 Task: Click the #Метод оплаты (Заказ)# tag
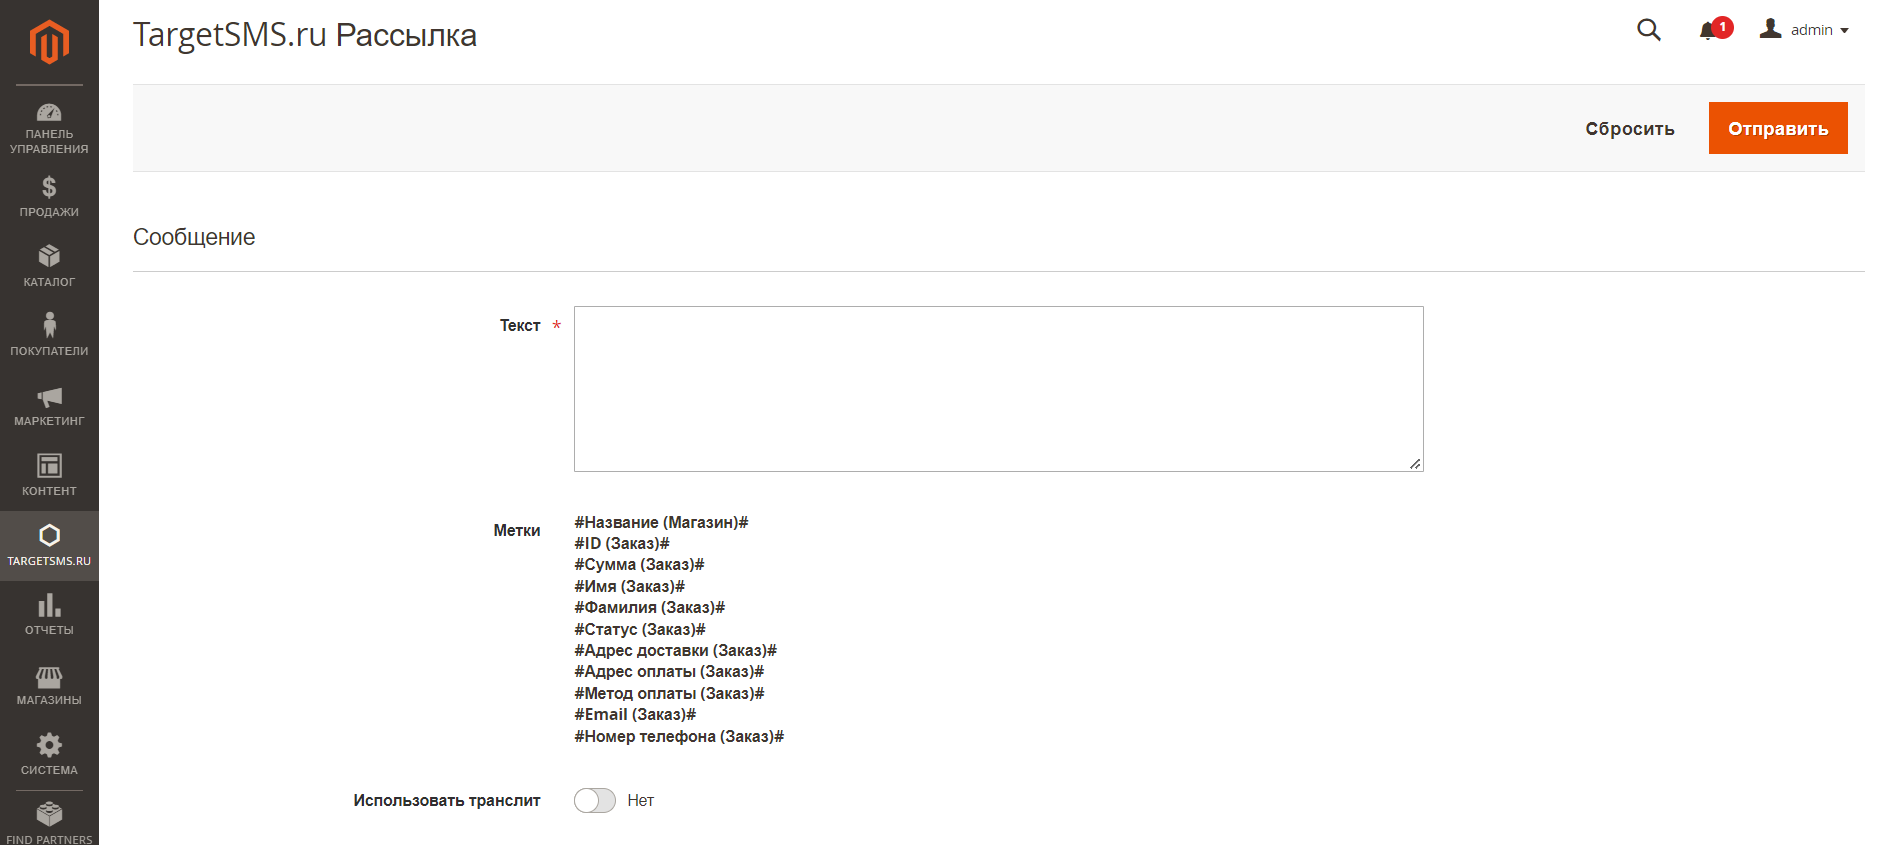click(669, 693)
